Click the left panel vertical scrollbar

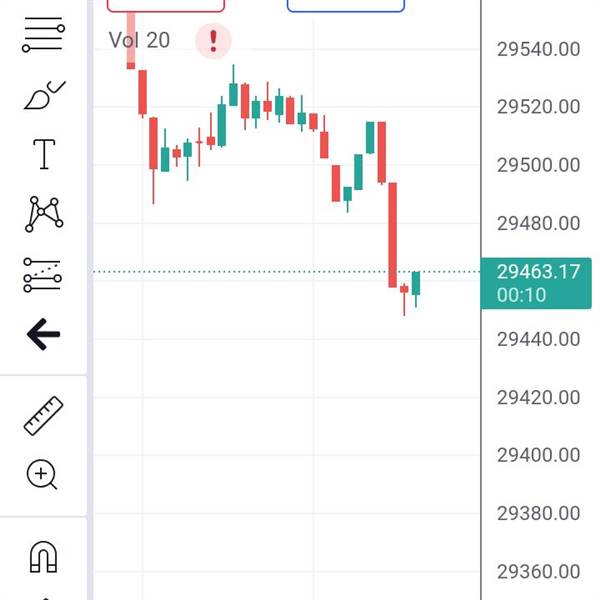tap(90, 300)
